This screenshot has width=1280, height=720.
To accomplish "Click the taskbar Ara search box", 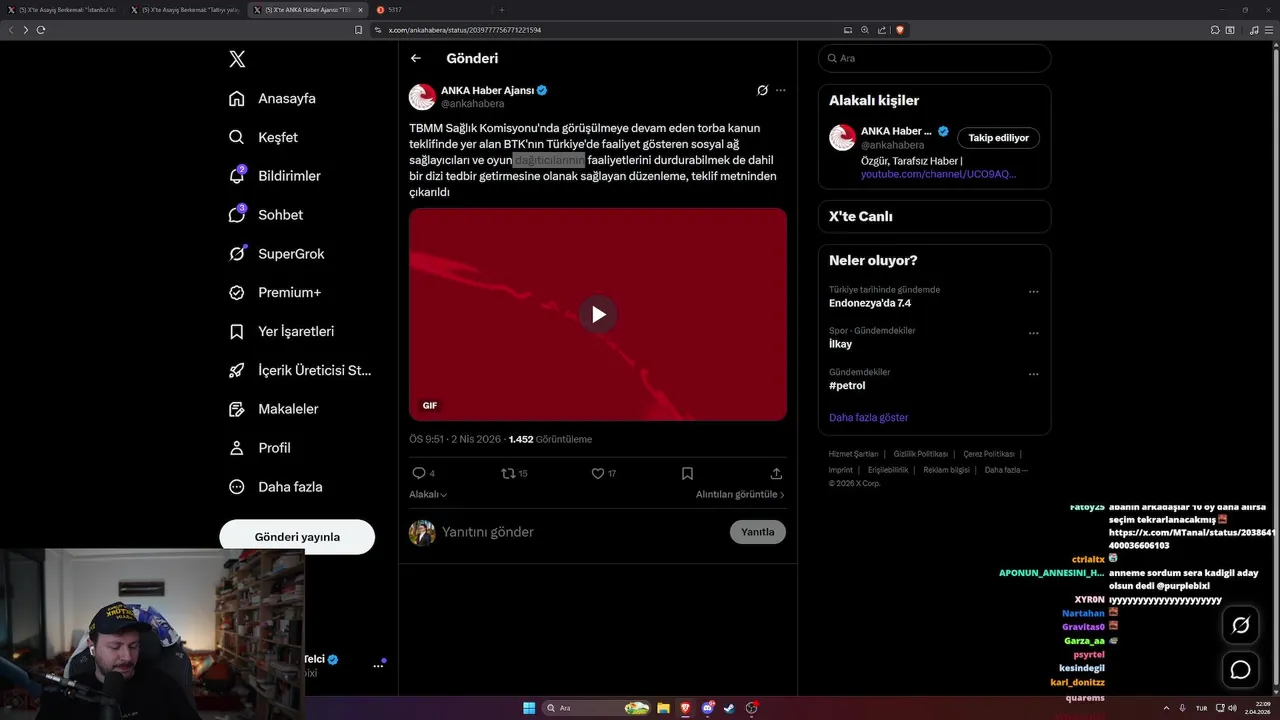I will (598, 708).
